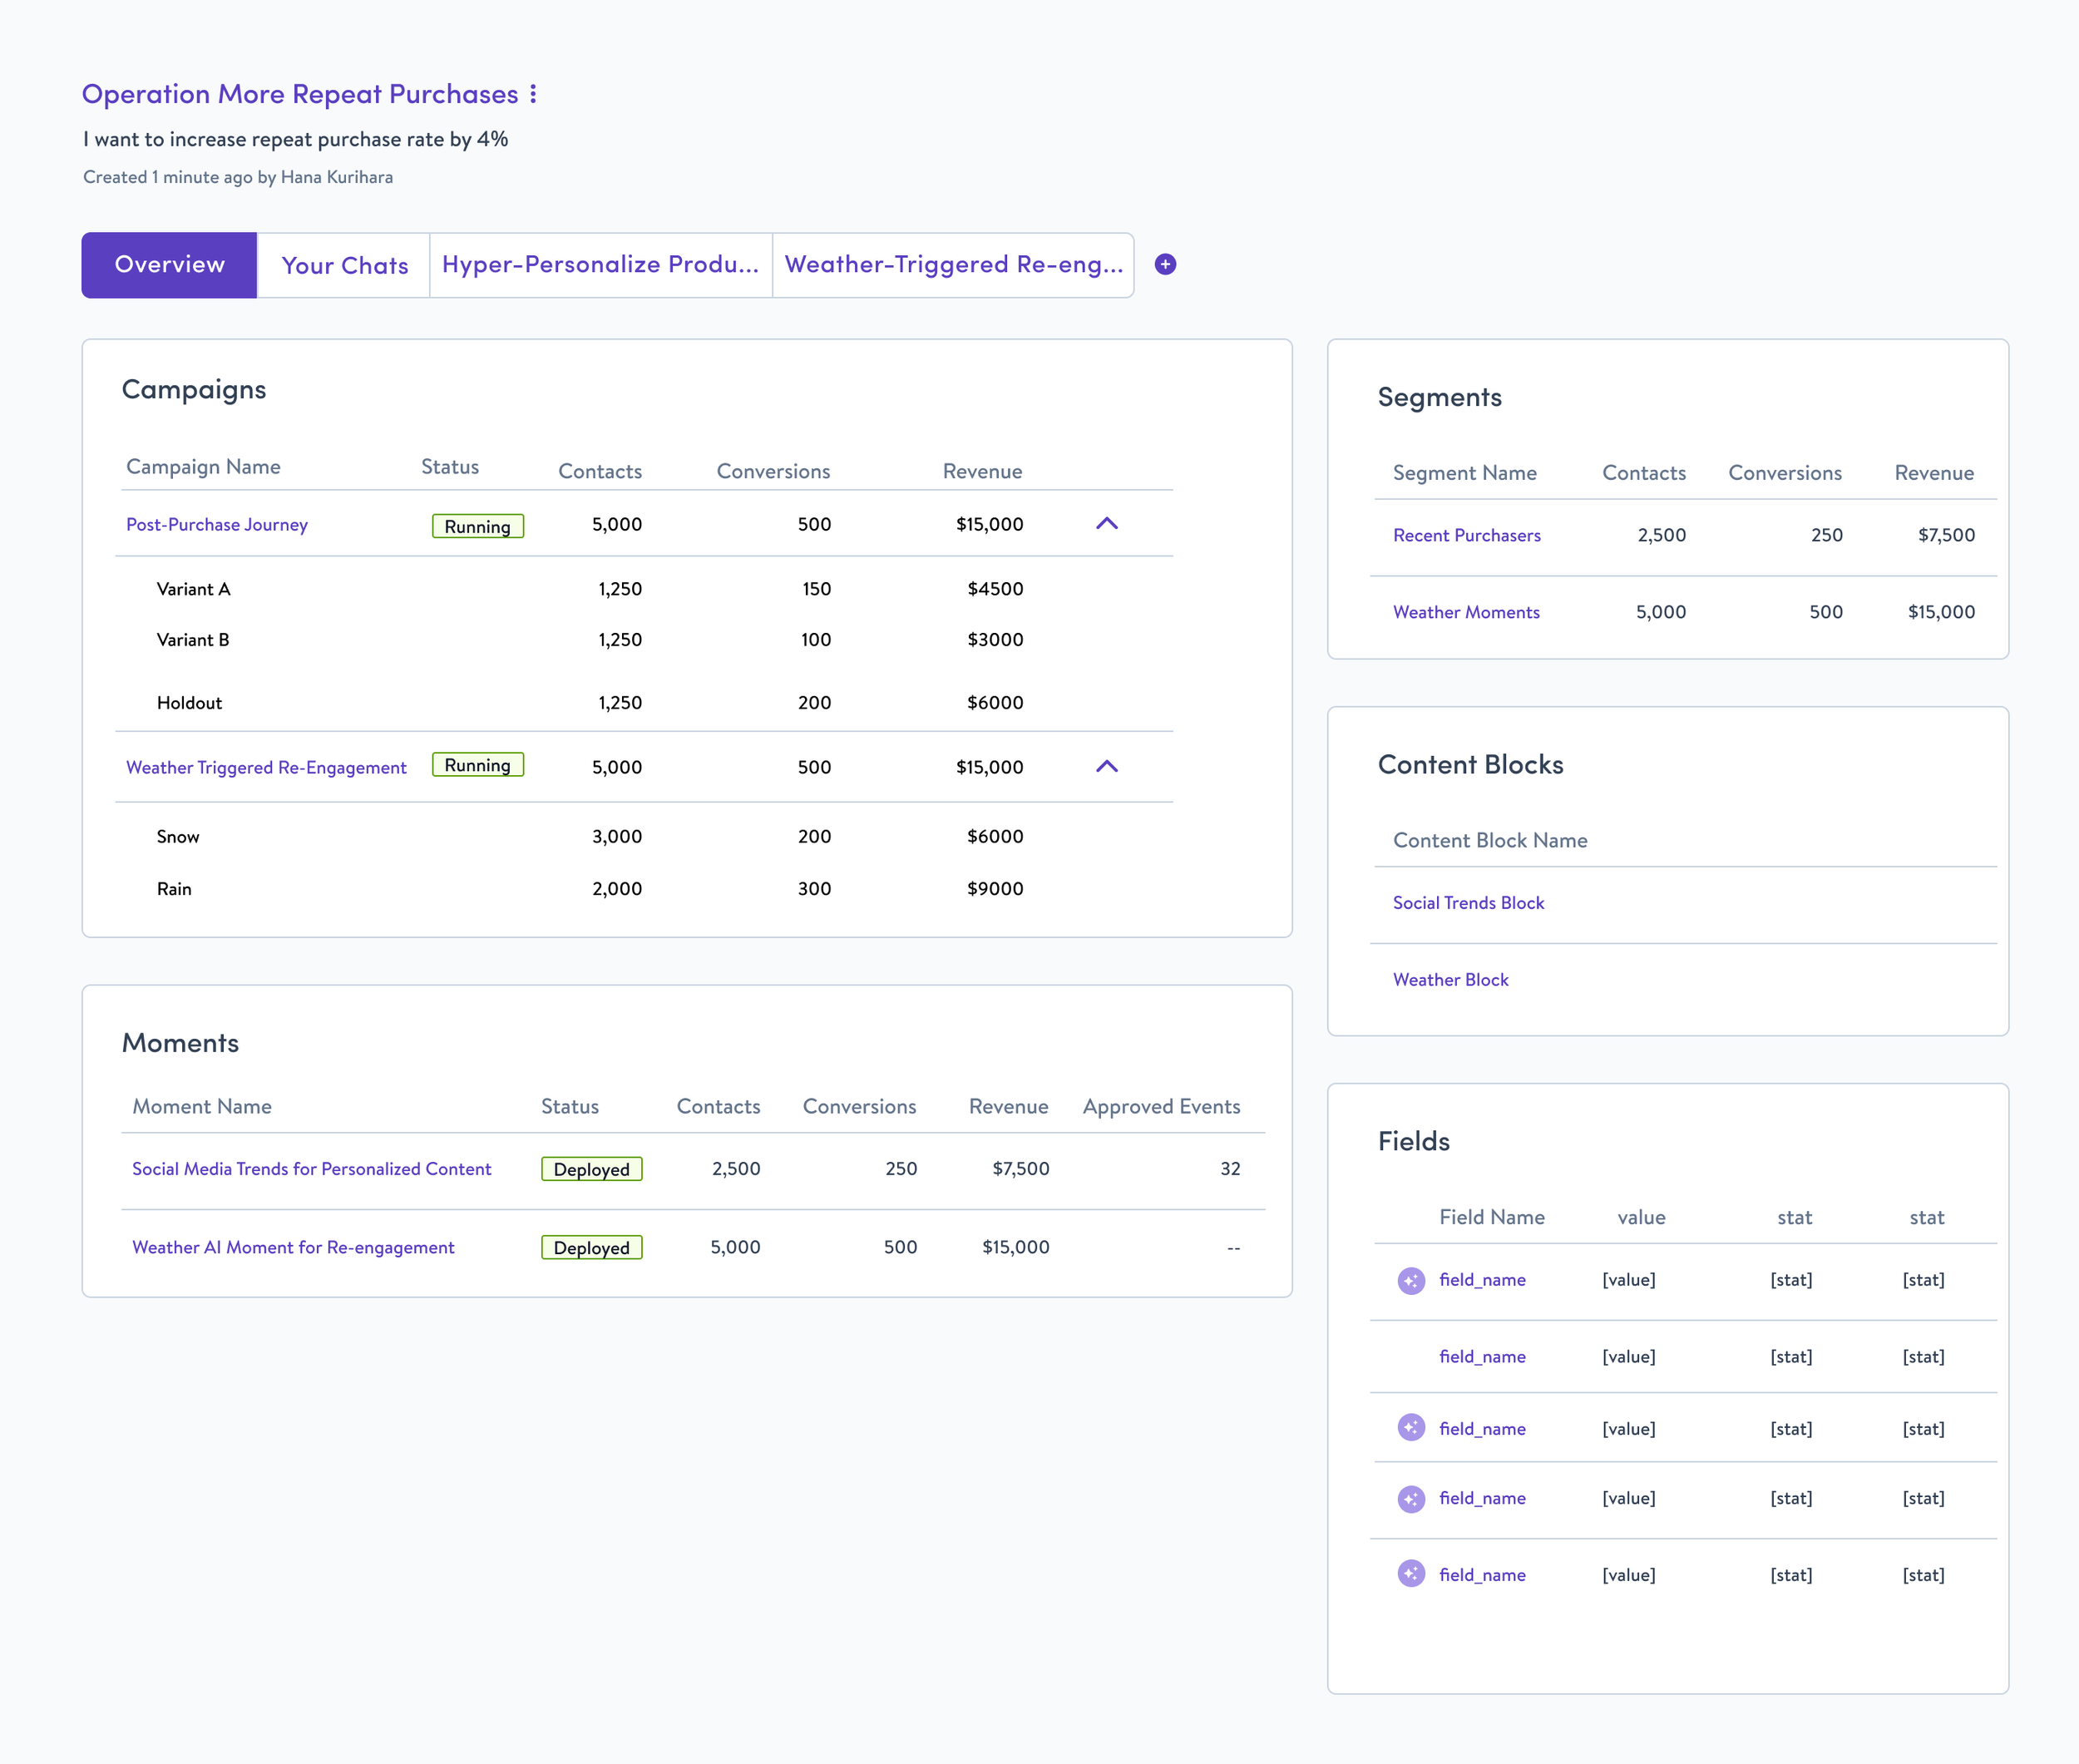Click the sparkle icon on fourth field_name row
2079x1764 pixels.
[x=1411, y=1498]
